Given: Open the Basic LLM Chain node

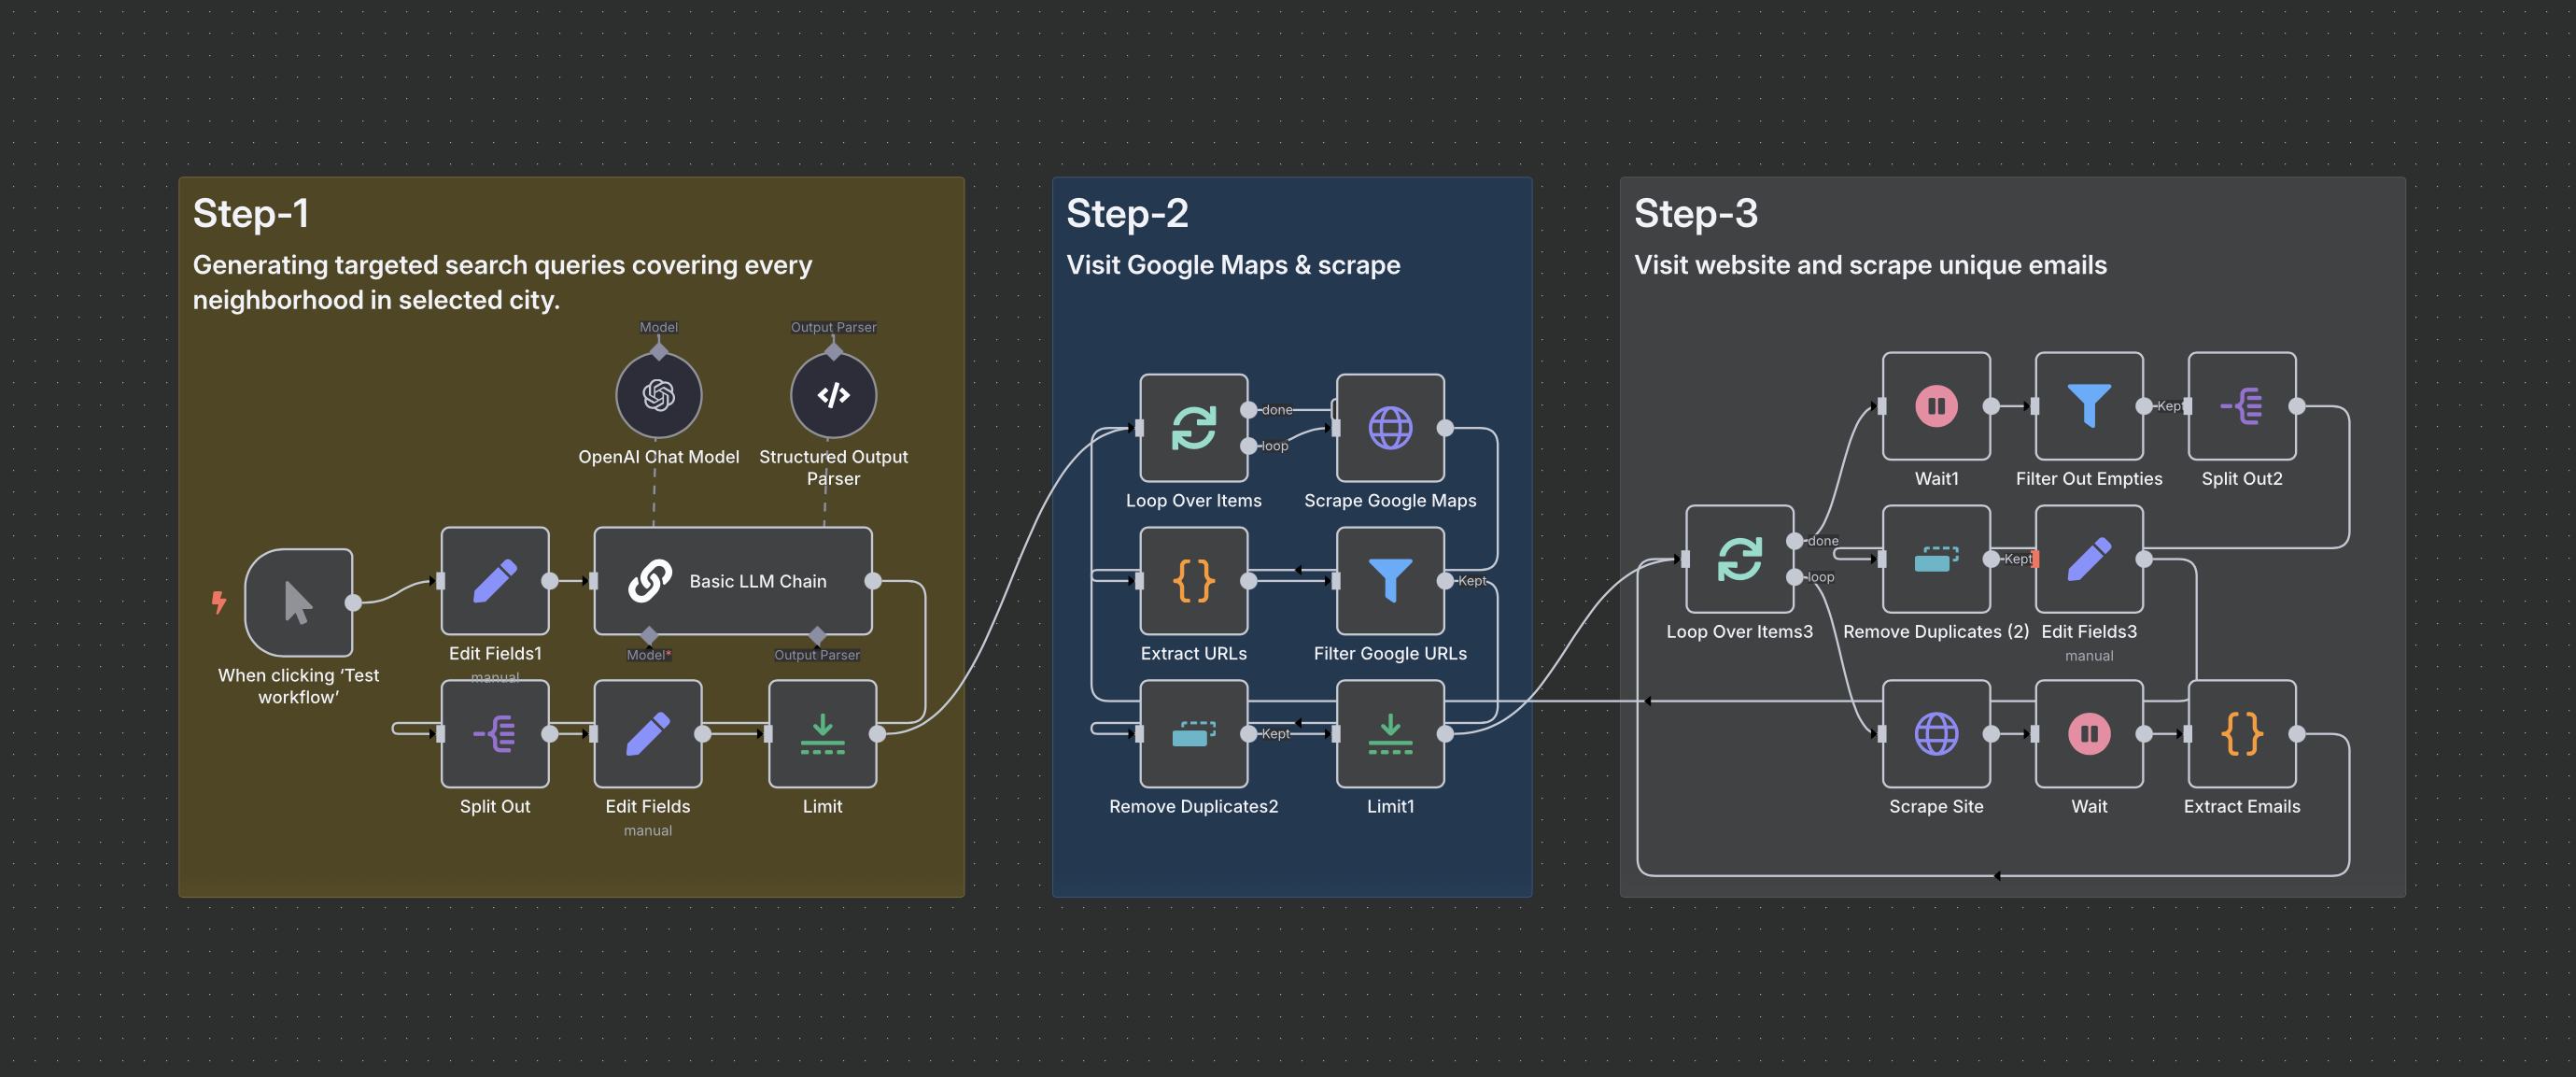Looking at the screenshot, I should [732, 581].
